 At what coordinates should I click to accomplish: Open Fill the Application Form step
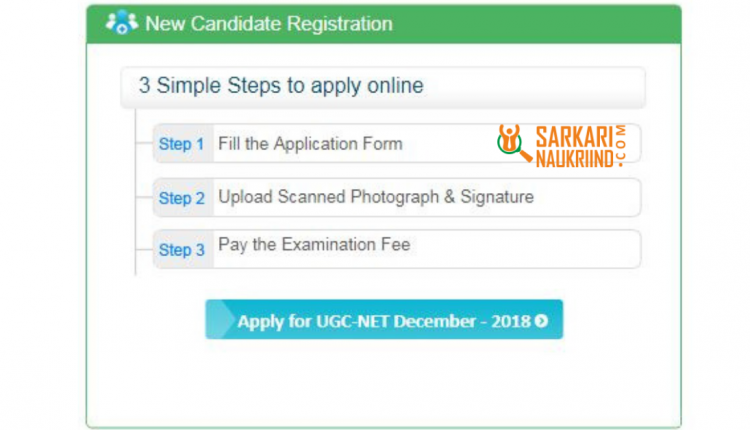pyautogui.click(x=310, y=143)
